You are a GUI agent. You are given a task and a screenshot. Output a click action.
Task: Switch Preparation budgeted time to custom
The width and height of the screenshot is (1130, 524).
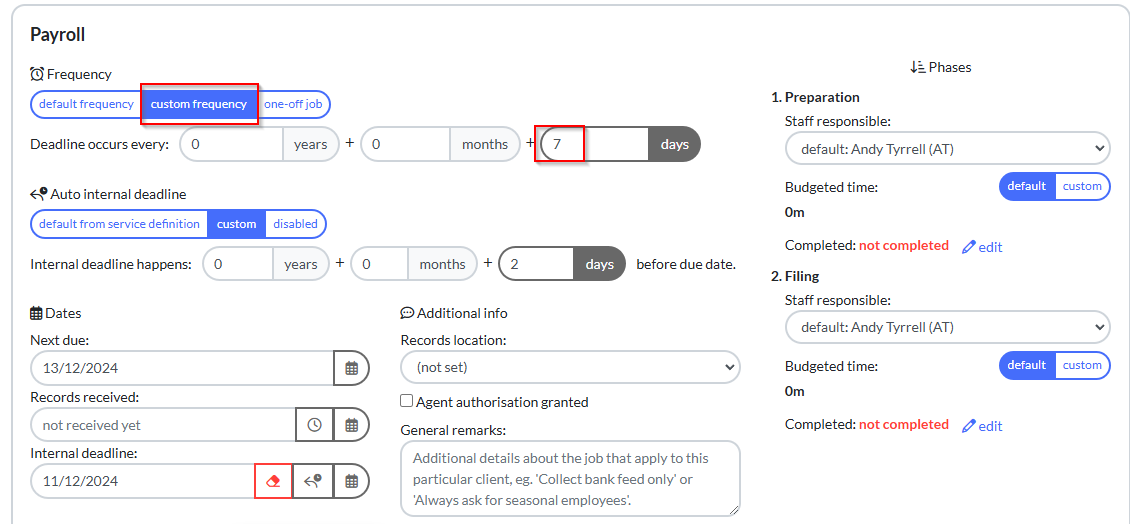1082,186
